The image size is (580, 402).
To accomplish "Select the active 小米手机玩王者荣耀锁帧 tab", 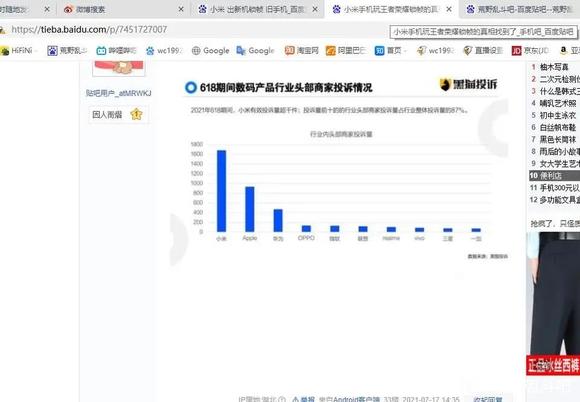I will coord(392,9).
